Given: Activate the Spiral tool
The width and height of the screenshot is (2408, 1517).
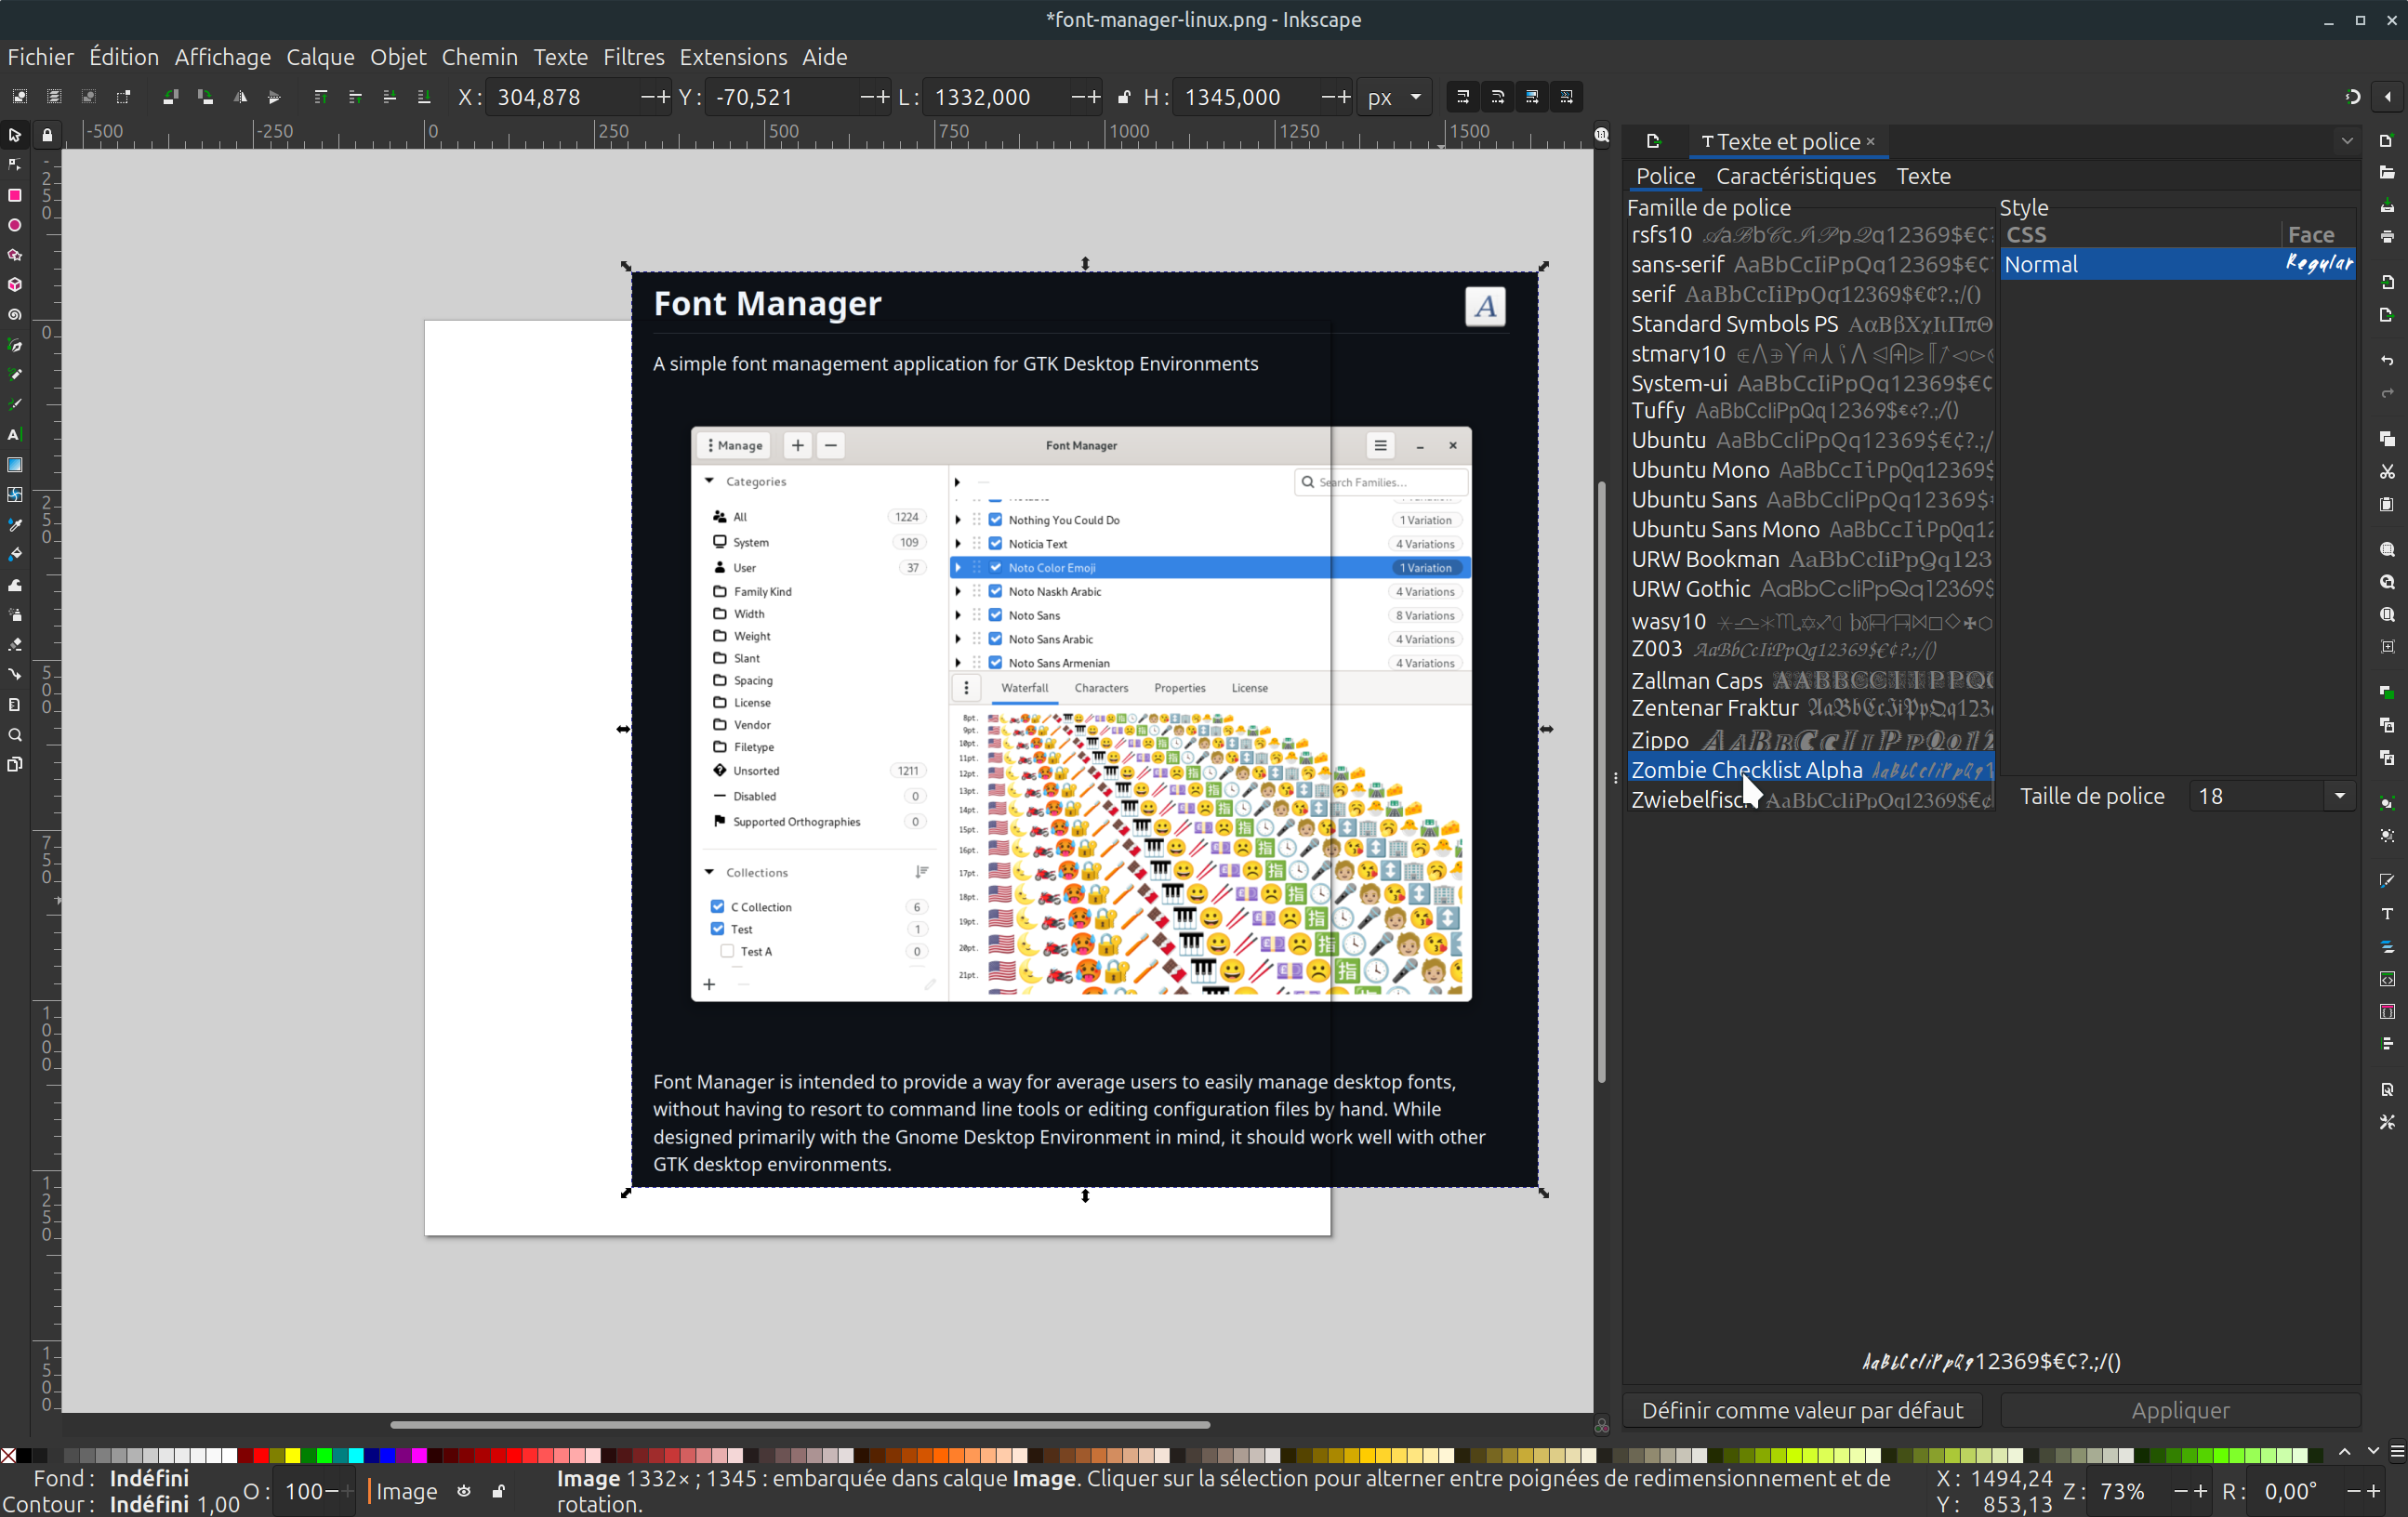Looking at the screenshot, I should click(x=15, y=315).
